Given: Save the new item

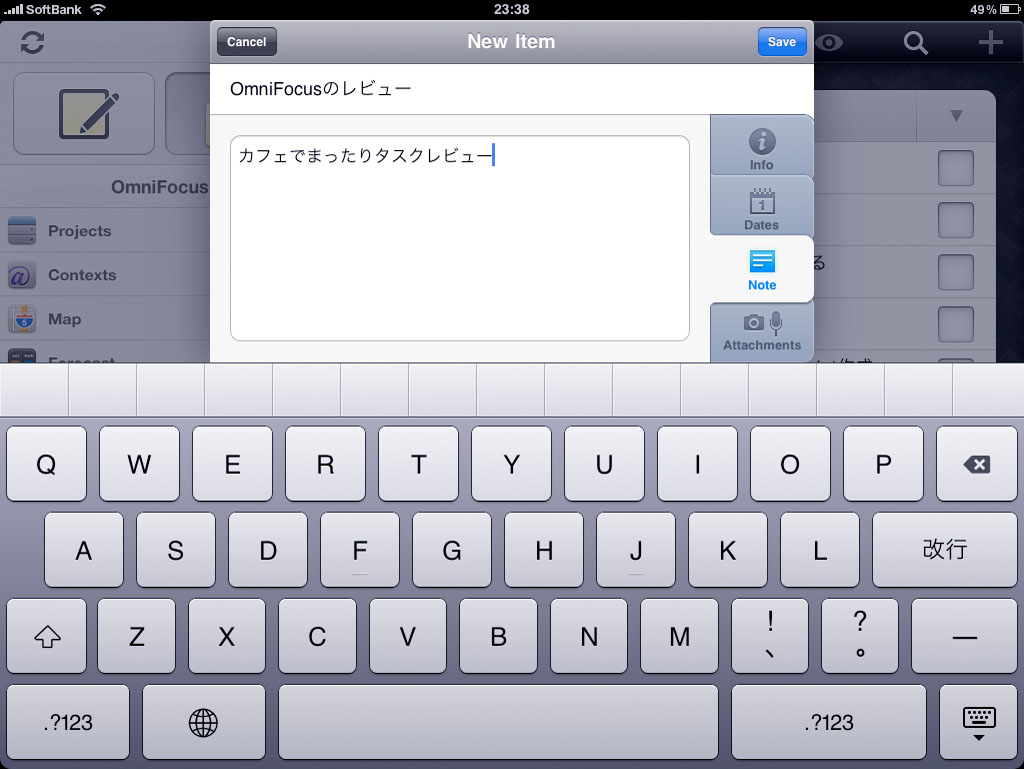Looking at the screenshot, I should click(x=782, y=42).
